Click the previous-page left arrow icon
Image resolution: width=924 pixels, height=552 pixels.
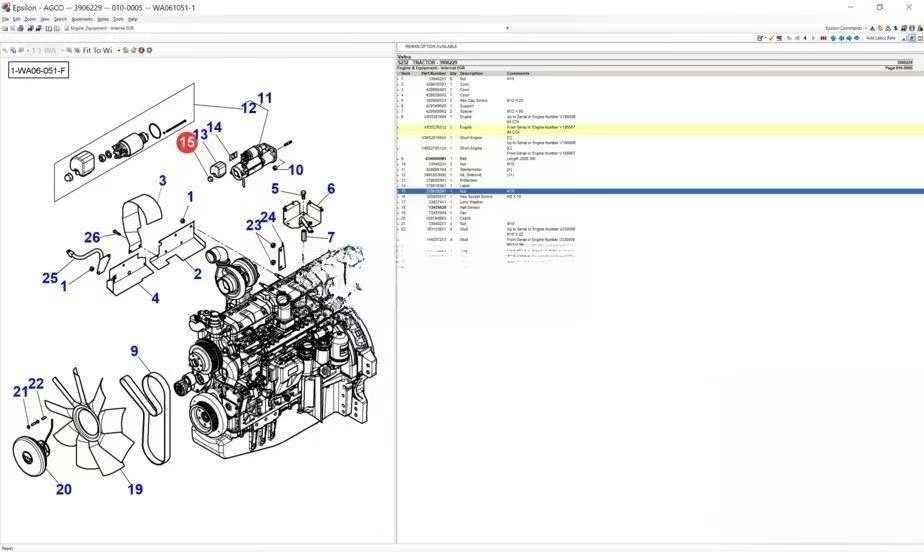tap(805, 38)
